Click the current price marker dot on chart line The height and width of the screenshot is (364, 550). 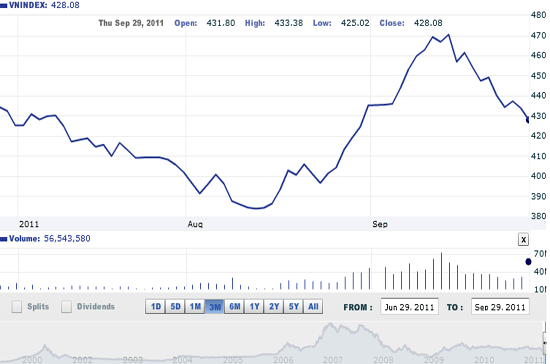[x=528, y=120]
